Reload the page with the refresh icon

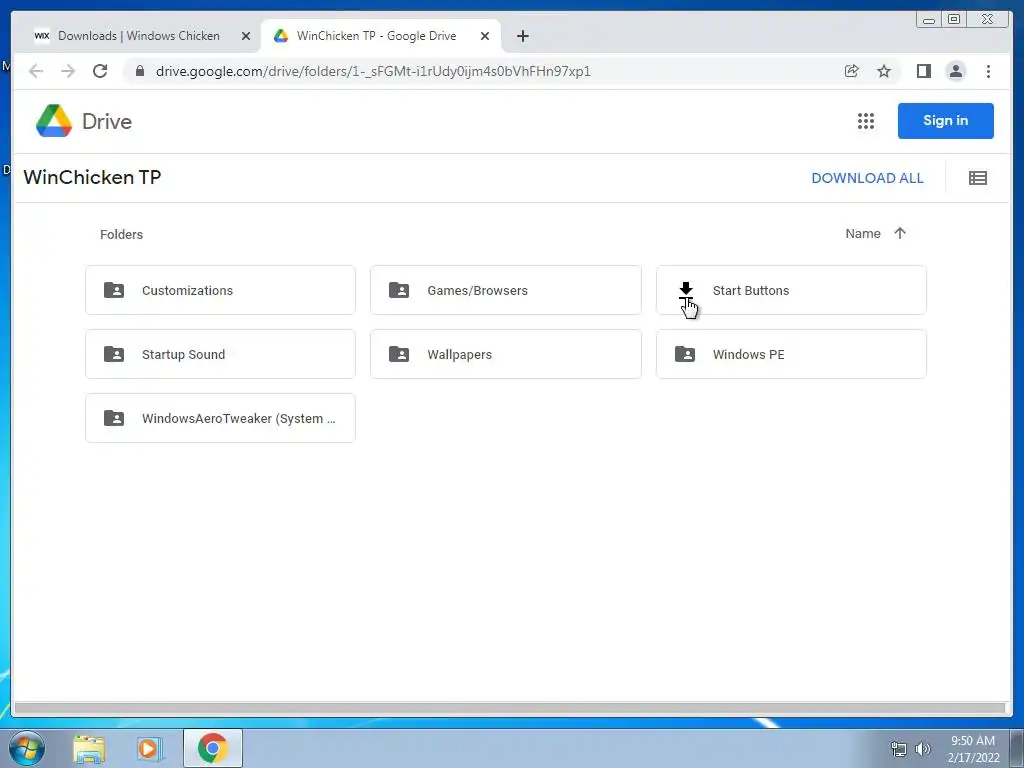(100, 71)
